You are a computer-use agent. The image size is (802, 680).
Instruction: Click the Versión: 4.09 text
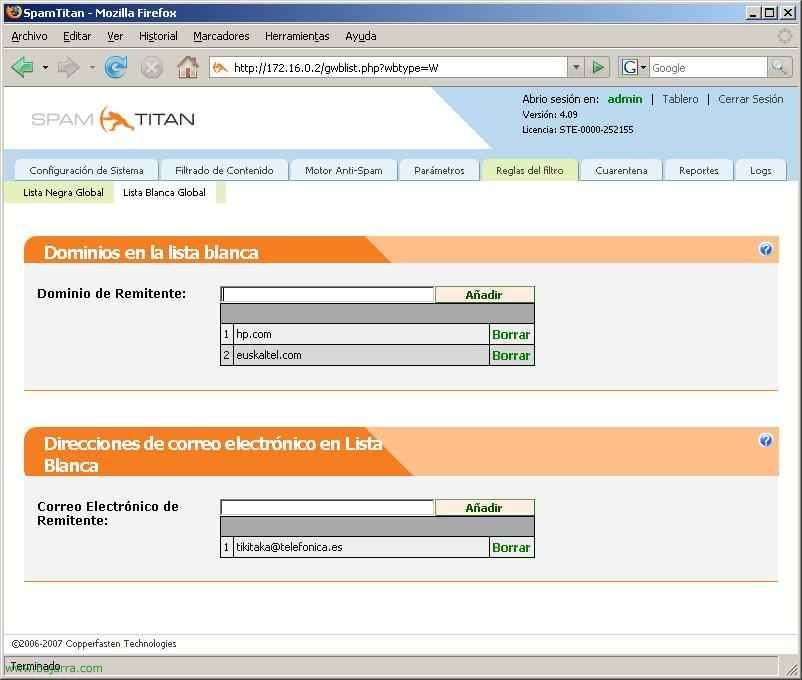(550, 115)
